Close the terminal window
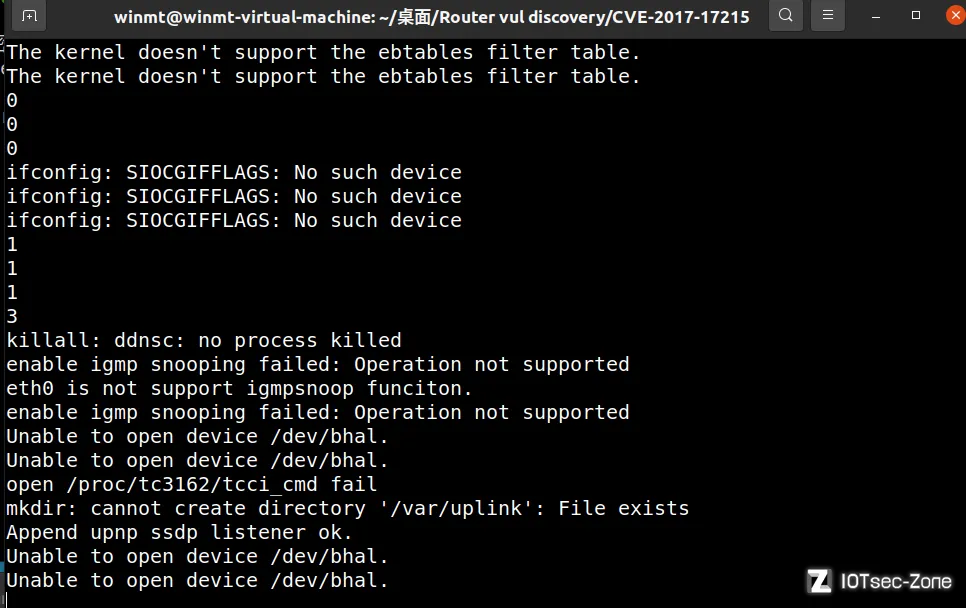Image resolution: width=966 pixels, height=608 pixels. click(956, 15)
